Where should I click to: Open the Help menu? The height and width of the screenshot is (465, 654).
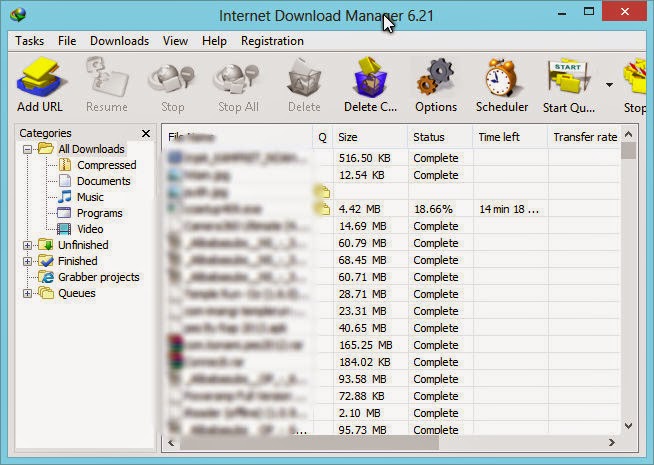(x=214, y=41)
